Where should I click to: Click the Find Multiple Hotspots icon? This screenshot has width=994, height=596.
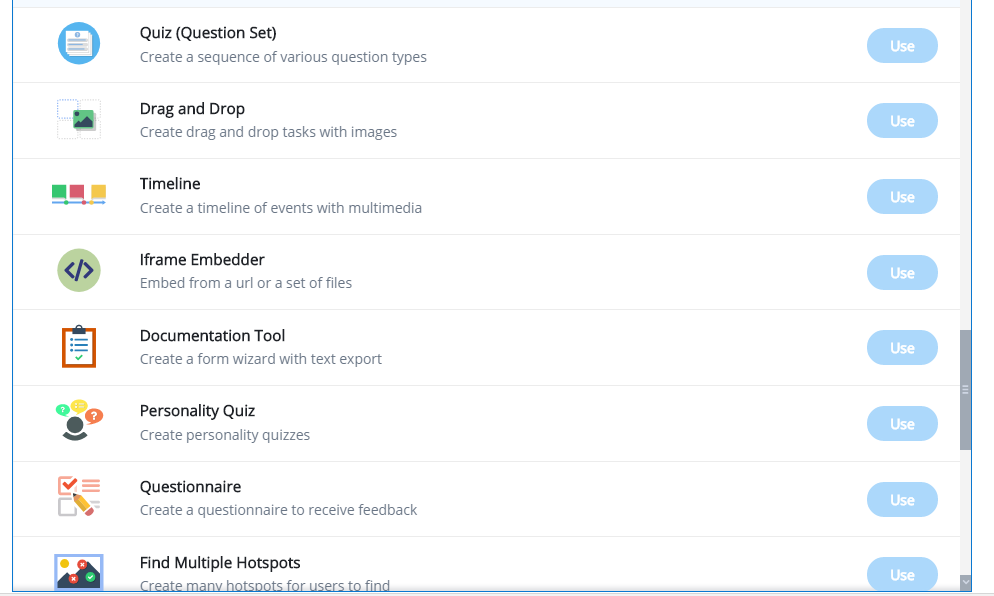coord(79,571)
